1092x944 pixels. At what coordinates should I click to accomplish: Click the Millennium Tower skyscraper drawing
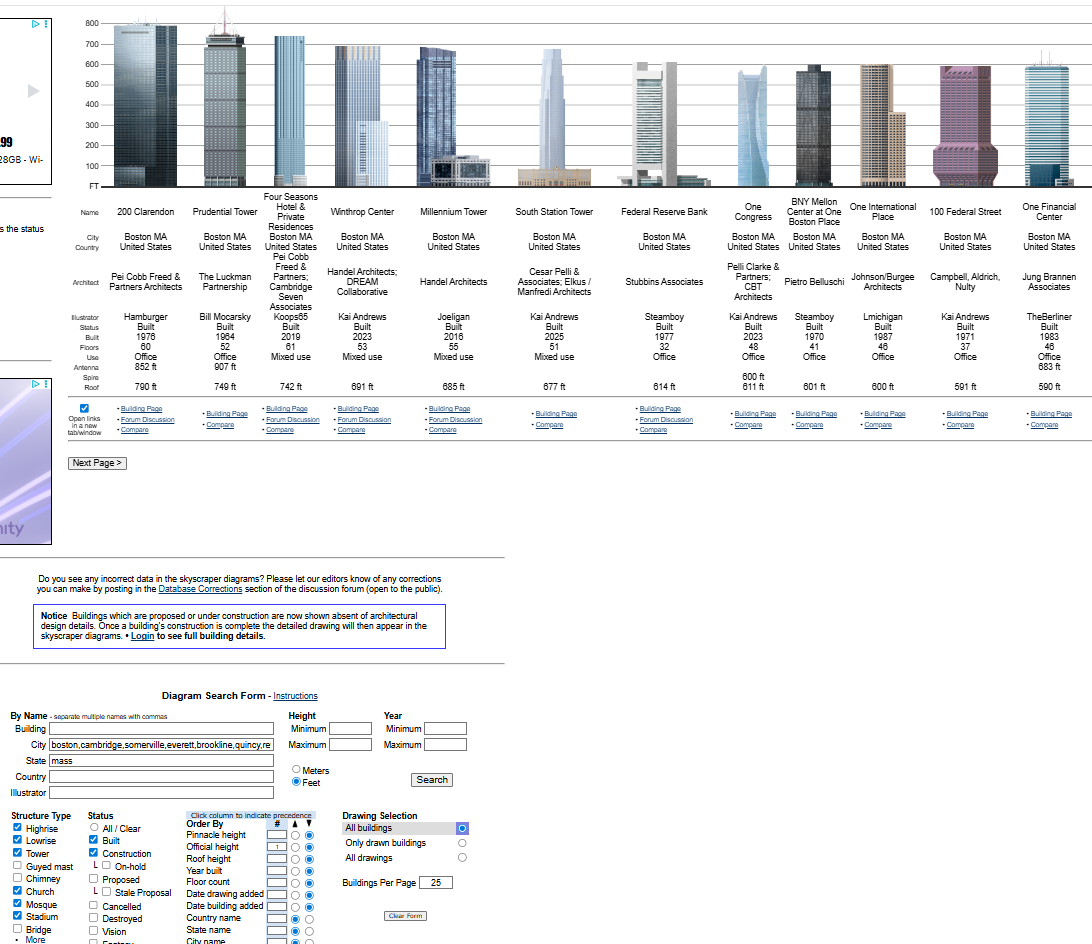[452, 115]
